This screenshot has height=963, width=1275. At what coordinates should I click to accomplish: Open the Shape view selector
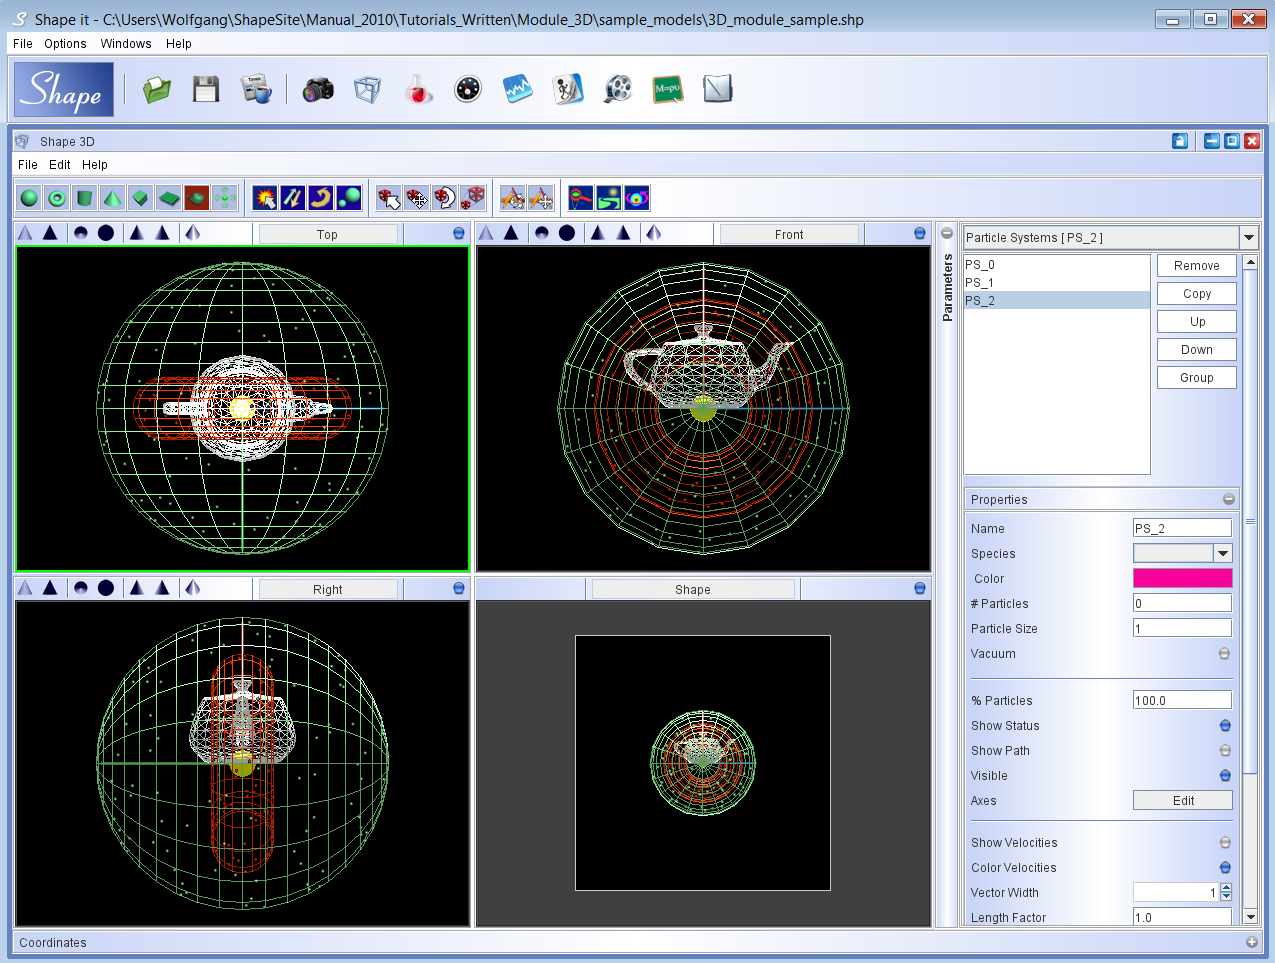pos(693,590)
